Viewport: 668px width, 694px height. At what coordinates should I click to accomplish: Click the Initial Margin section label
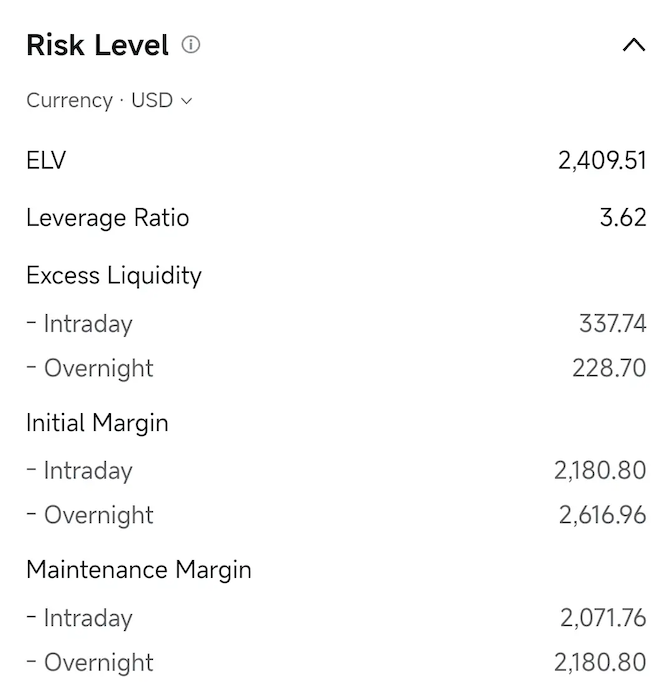pos(97,423)
